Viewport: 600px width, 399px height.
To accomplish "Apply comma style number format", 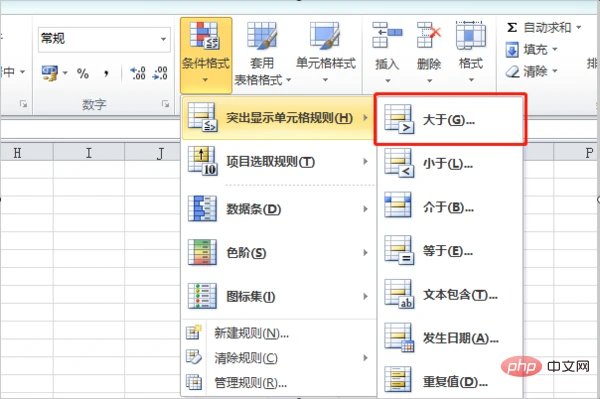I will coord(106,73).
